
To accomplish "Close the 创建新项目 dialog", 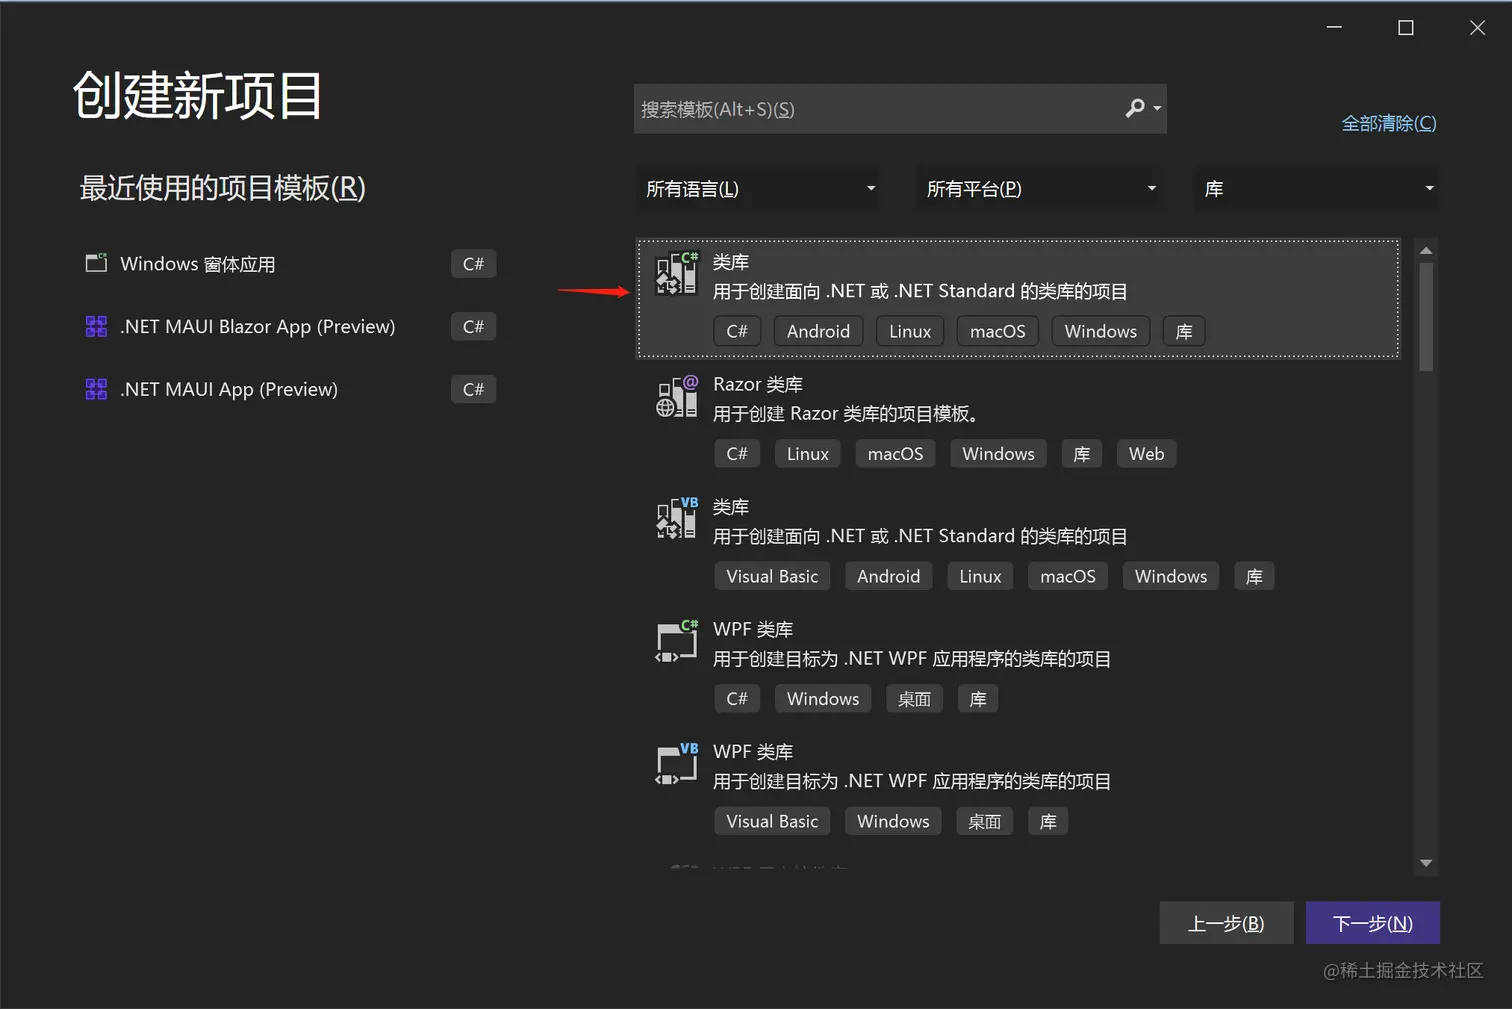I will (x=1477, y=28).
